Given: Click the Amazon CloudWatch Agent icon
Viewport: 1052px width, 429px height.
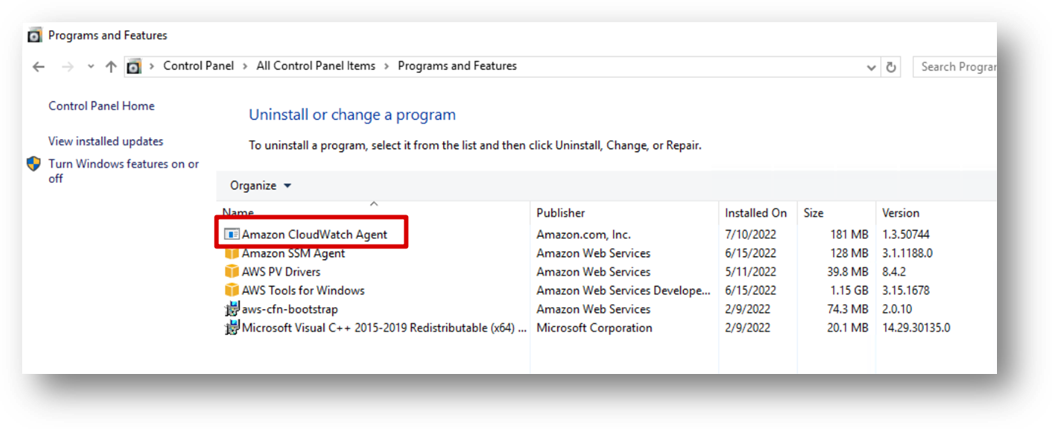Looking at the screenshot, I should [x=231, y=235].
